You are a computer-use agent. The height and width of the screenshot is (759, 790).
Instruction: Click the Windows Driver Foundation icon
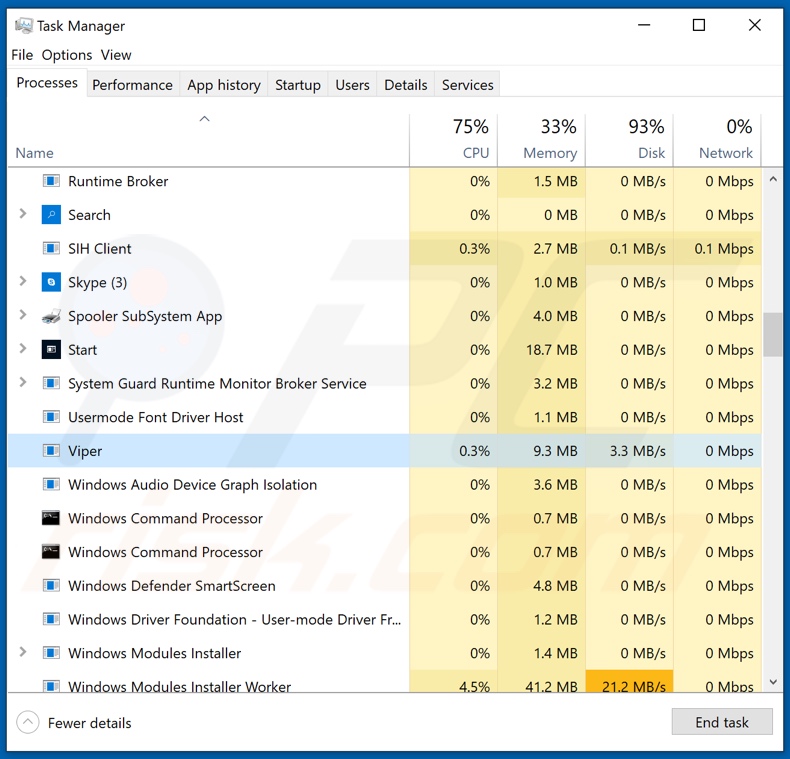[51, 619]
